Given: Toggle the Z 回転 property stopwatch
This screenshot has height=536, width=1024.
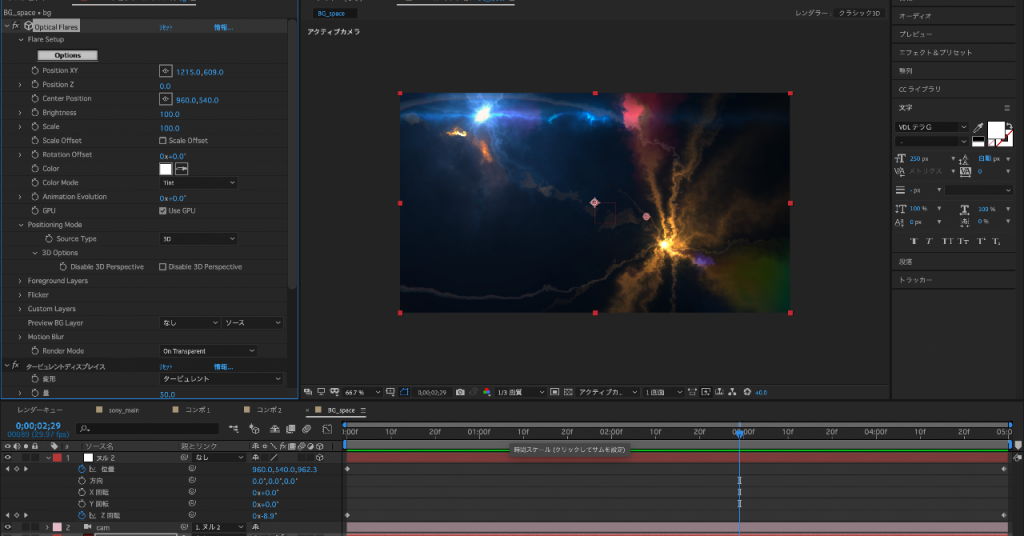Looking at the screenshot, I should (82, 515).
